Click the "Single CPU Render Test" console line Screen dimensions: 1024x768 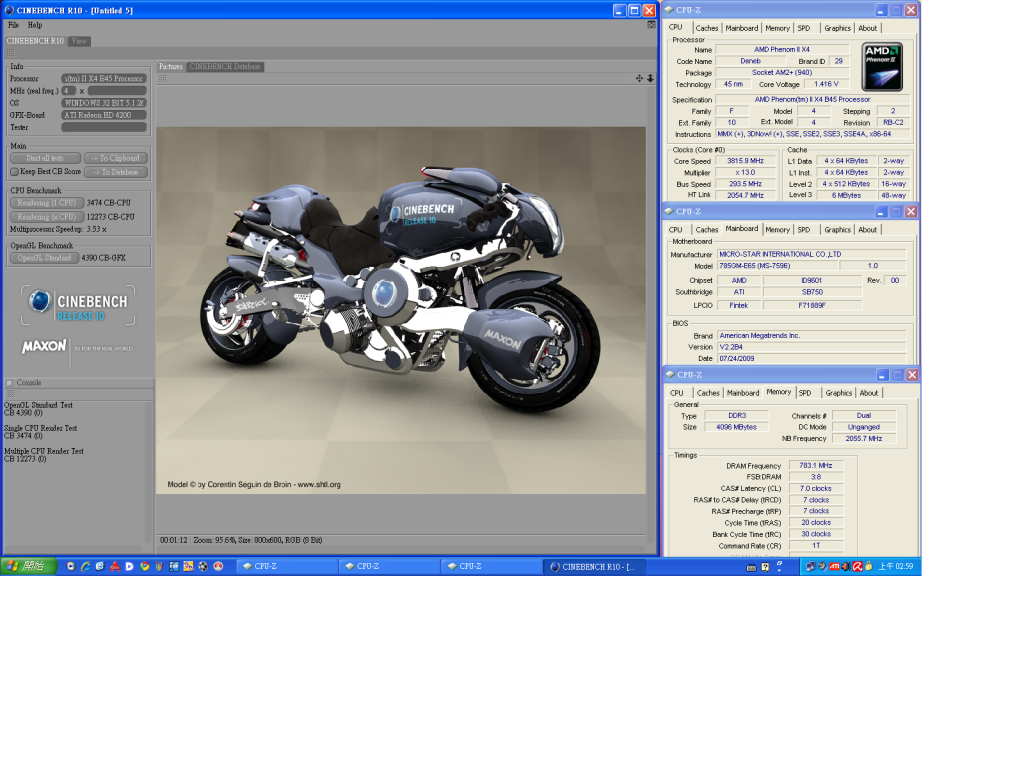40,428
